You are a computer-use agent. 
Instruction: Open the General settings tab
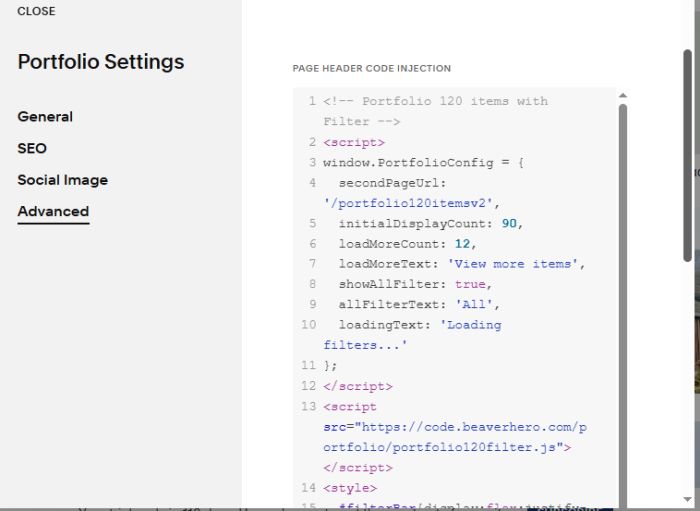click(x=45, y=116)
